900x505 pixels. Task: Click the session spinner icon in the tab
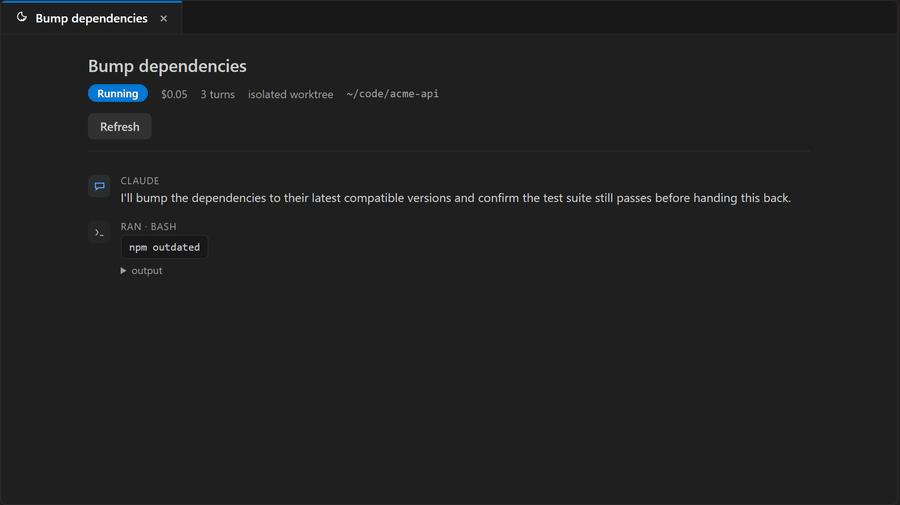pyautogui.click(x=22, y=17)
